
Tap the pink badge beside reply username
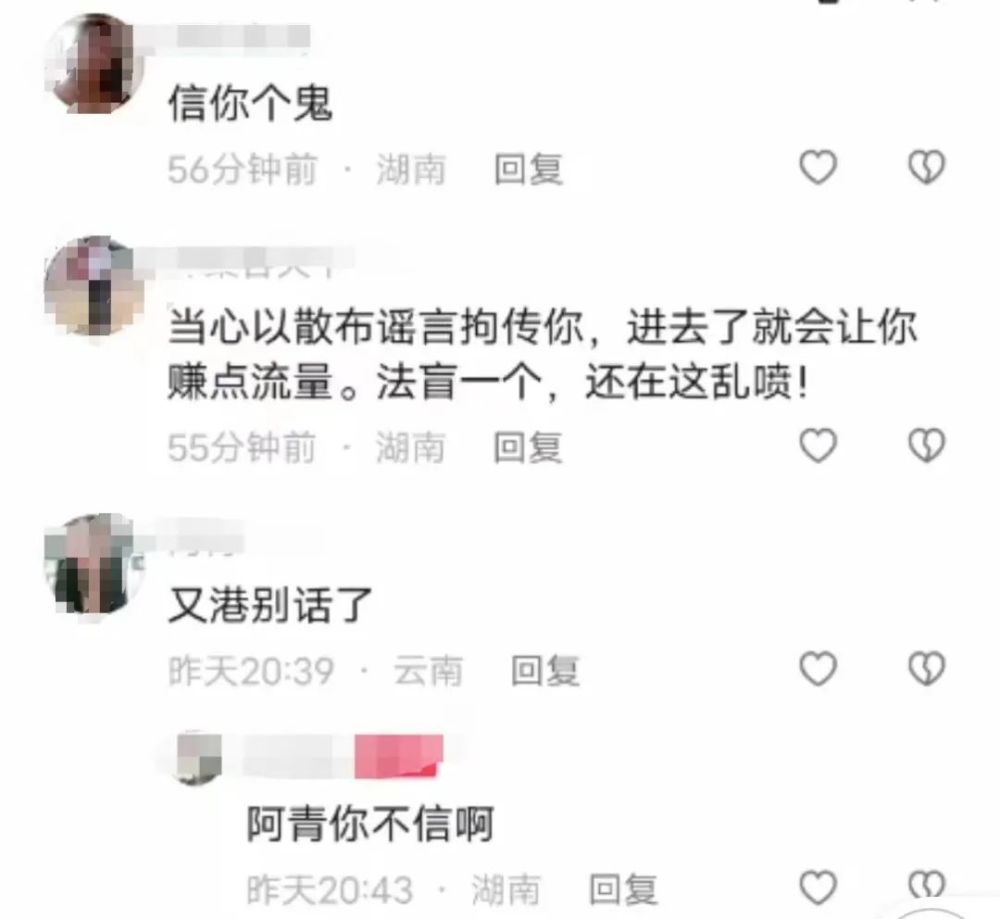399,756
